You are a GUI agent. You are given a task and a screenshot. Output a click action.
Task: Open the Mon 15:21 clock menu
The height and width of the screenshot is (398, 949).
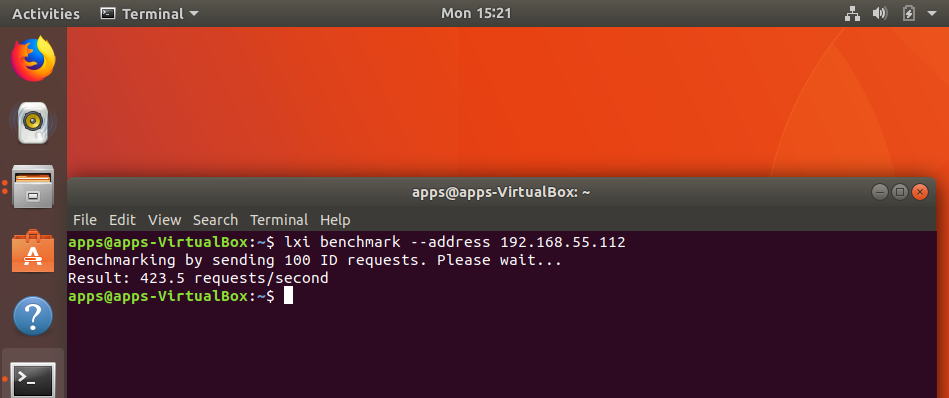coord(476,13)
